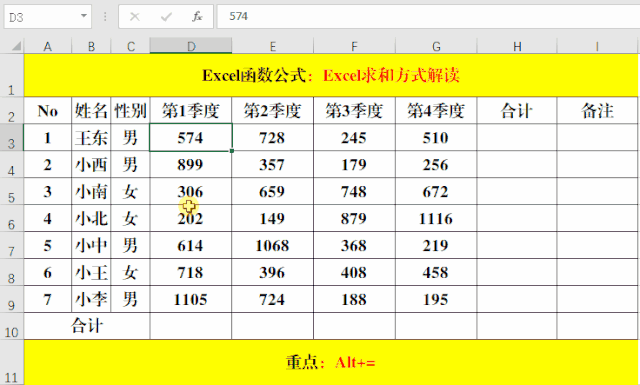640x385 pixels.
Task: Click the '第3季度' header cell
Action: pyautogui.click(x=354, y=111)
